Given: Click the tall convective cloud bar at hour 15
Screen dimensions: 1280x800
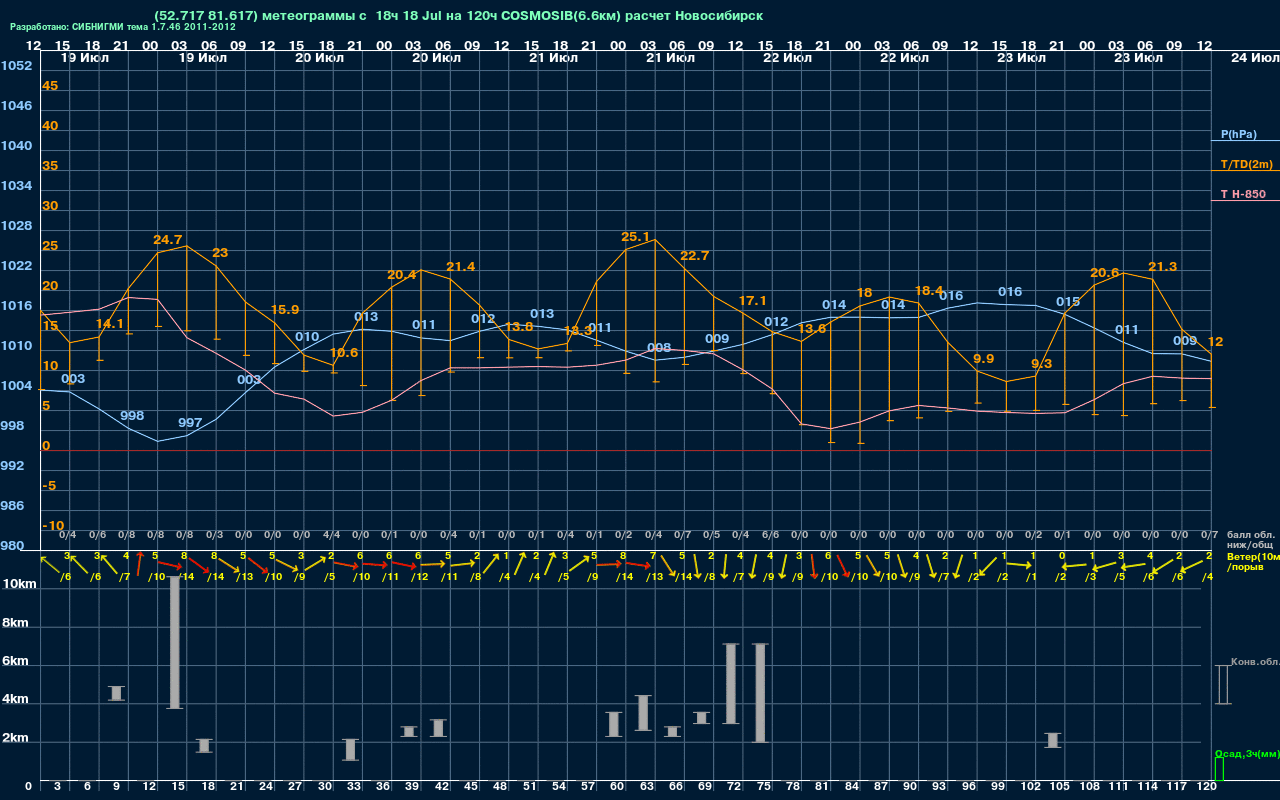Looking at the screenshot, I should 174,642.
